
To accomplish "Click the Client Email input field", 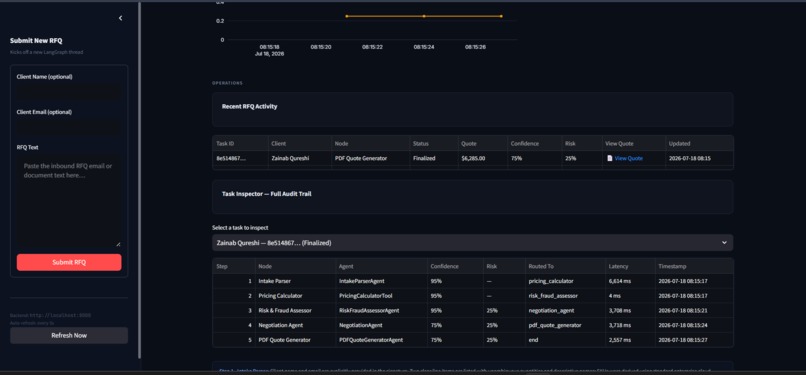I will click(x=69, y=127).
